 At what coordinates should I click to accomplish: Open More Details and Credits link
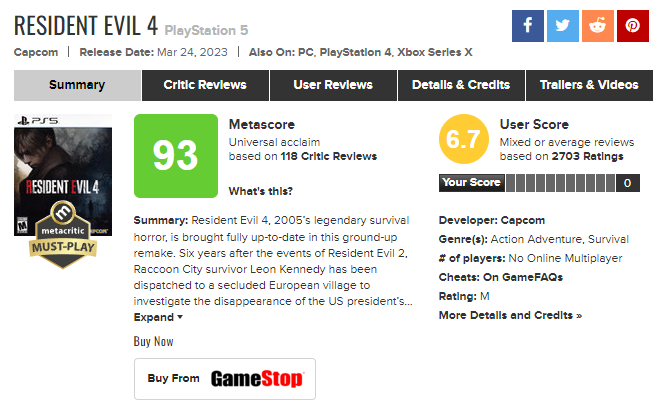(x=510, y=315)
